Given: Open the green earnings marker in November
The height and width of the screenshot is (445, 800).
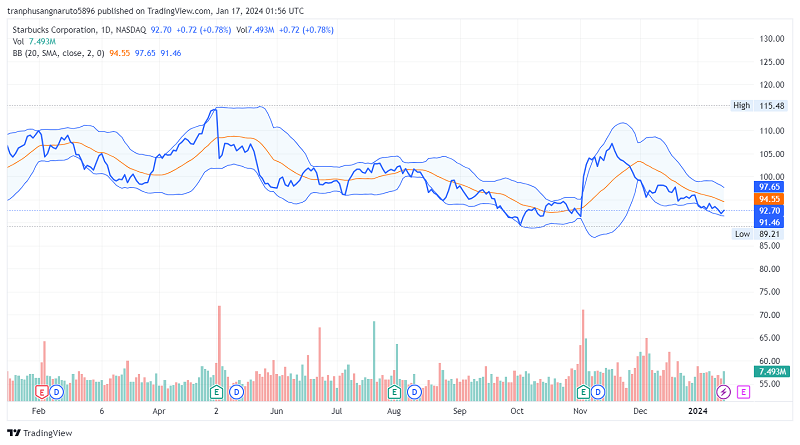Looking at the screenshot, I should (x=580, y=392).
